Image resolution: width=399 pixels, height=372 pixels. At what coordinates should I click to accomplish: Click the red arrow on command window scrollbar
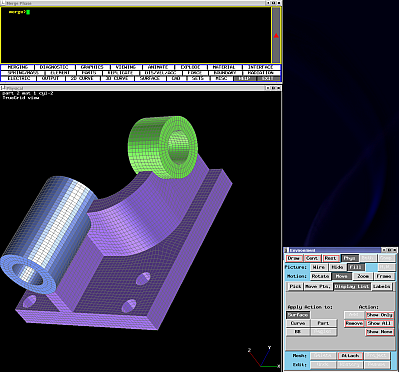[x=276, y=35]
